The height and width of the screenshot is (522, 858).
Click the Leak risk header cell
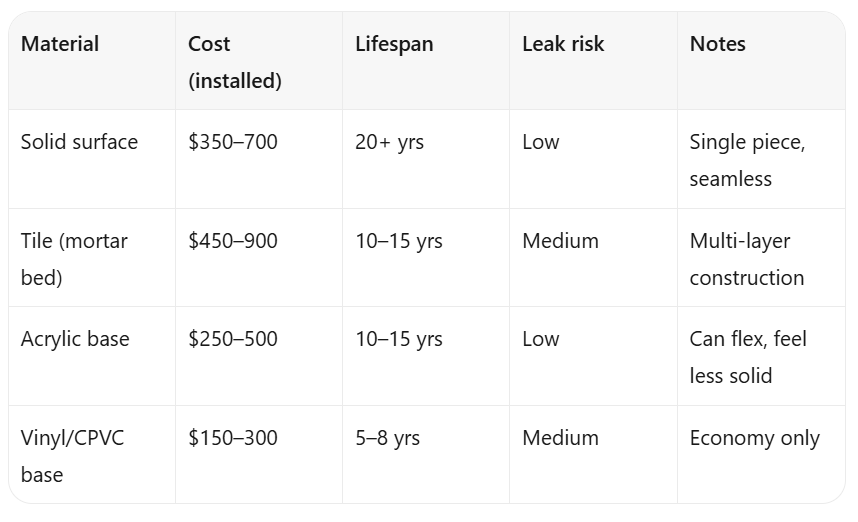pos(593,60)
